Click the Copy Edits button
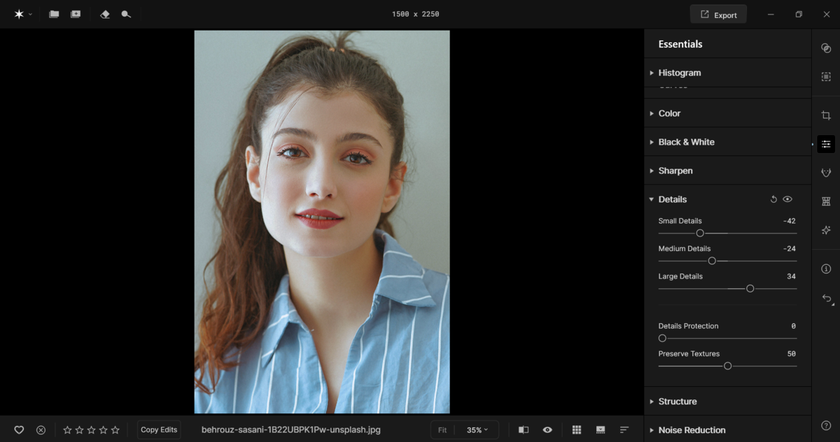Screen dimensions: 840x442 [x=159, y=430]
